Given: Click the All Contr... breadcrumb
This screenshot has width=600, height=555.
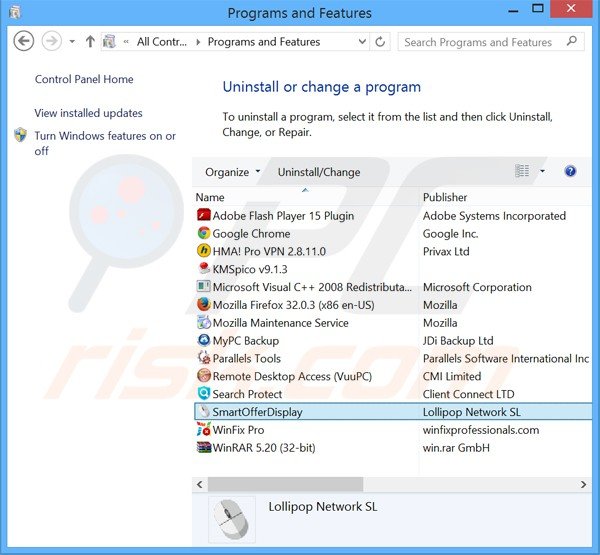Looking at the screenshot, I should [162, 41].
